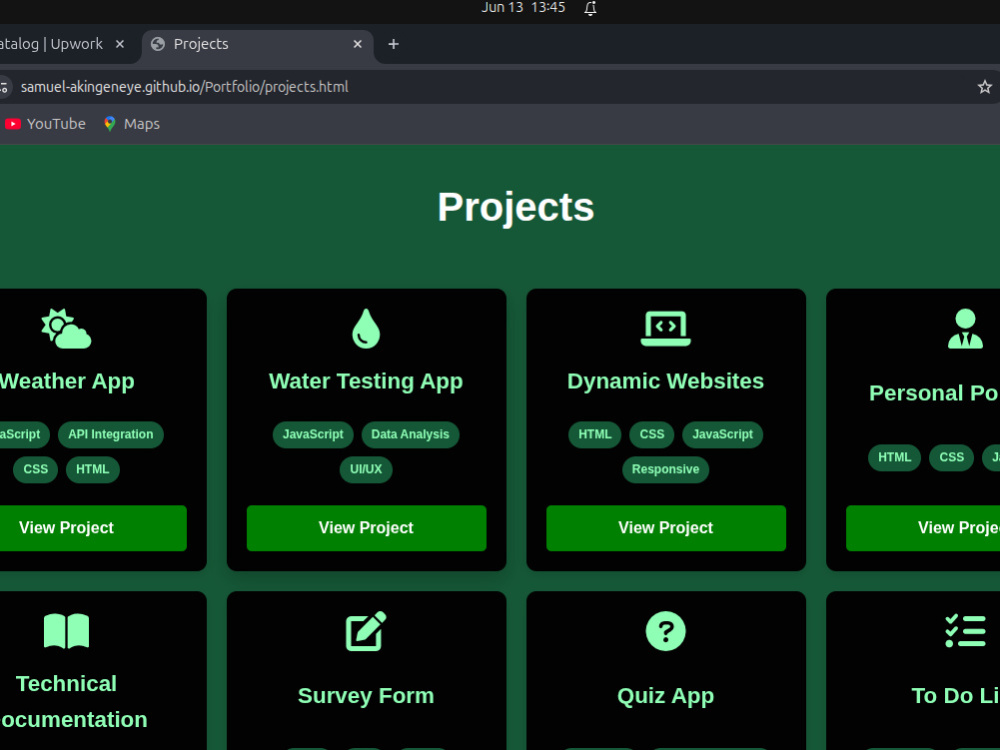Close the Projects tab
This screenshot has width=1000, height=750.
click(x=357, y=44)
